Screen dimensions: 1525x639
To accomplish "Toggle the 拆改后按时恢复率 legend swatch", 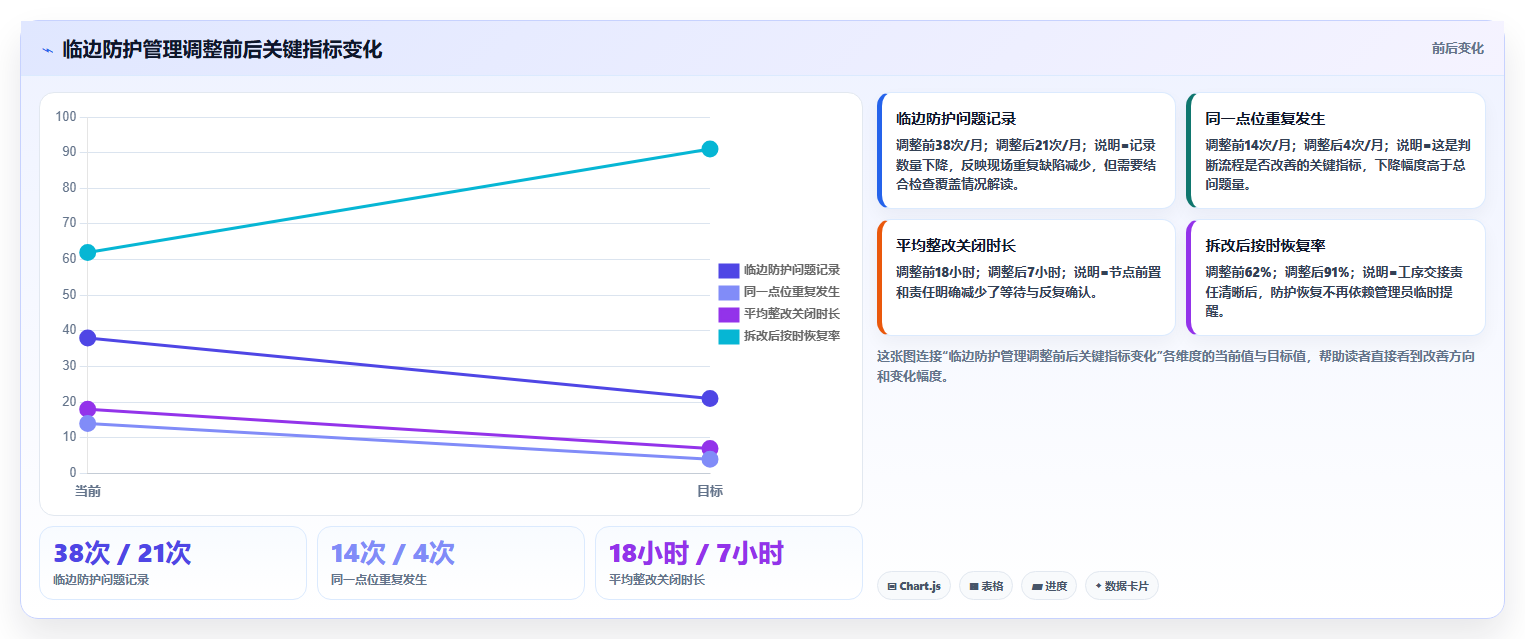I will (728, 336).
